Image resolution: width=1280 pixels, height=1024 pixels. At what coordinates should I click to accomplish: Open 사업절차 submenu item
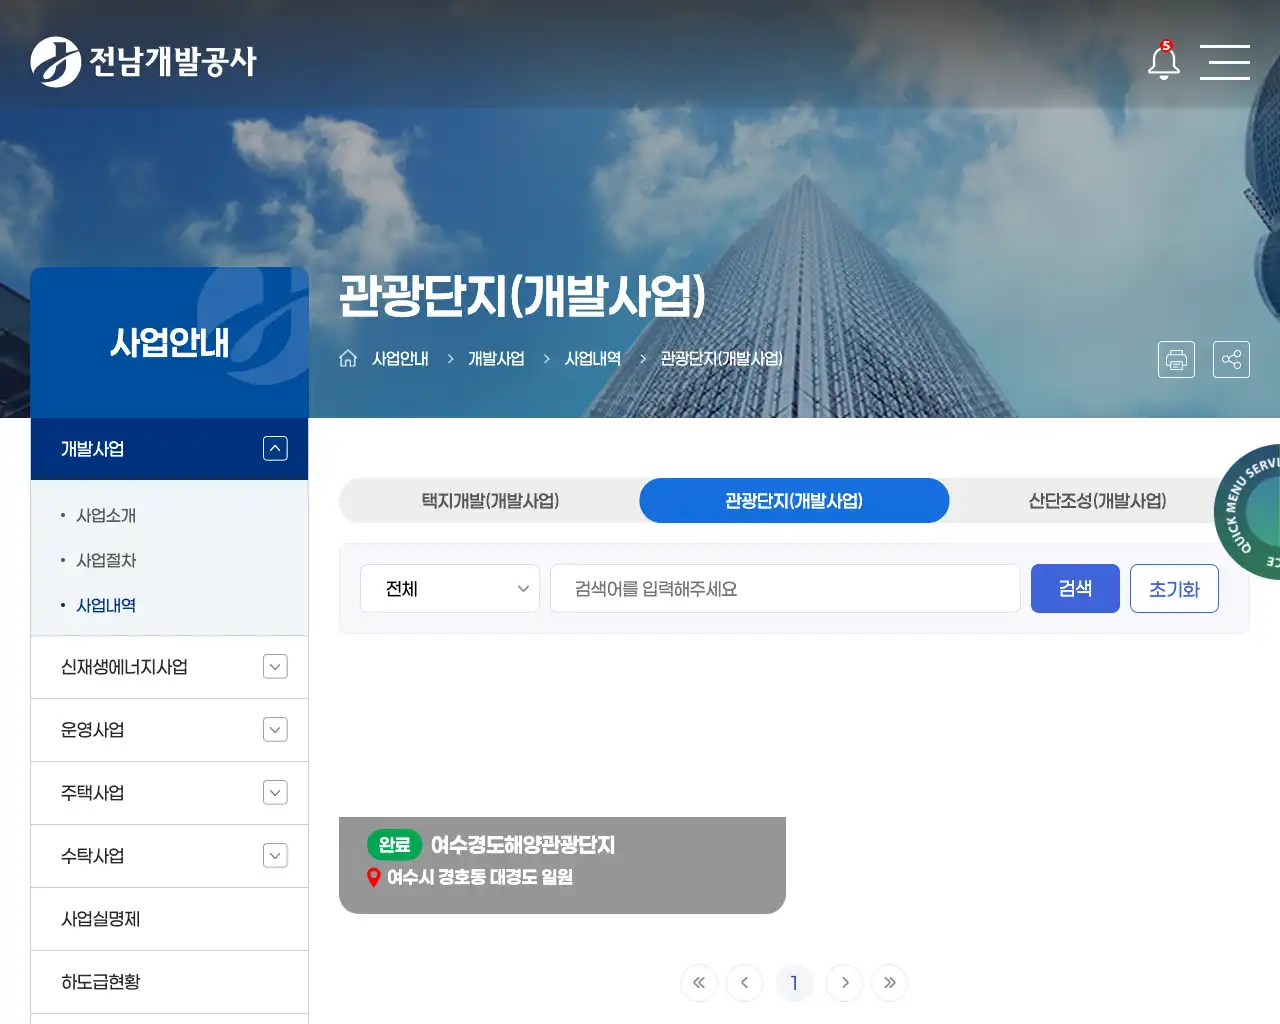coord(106,560)
